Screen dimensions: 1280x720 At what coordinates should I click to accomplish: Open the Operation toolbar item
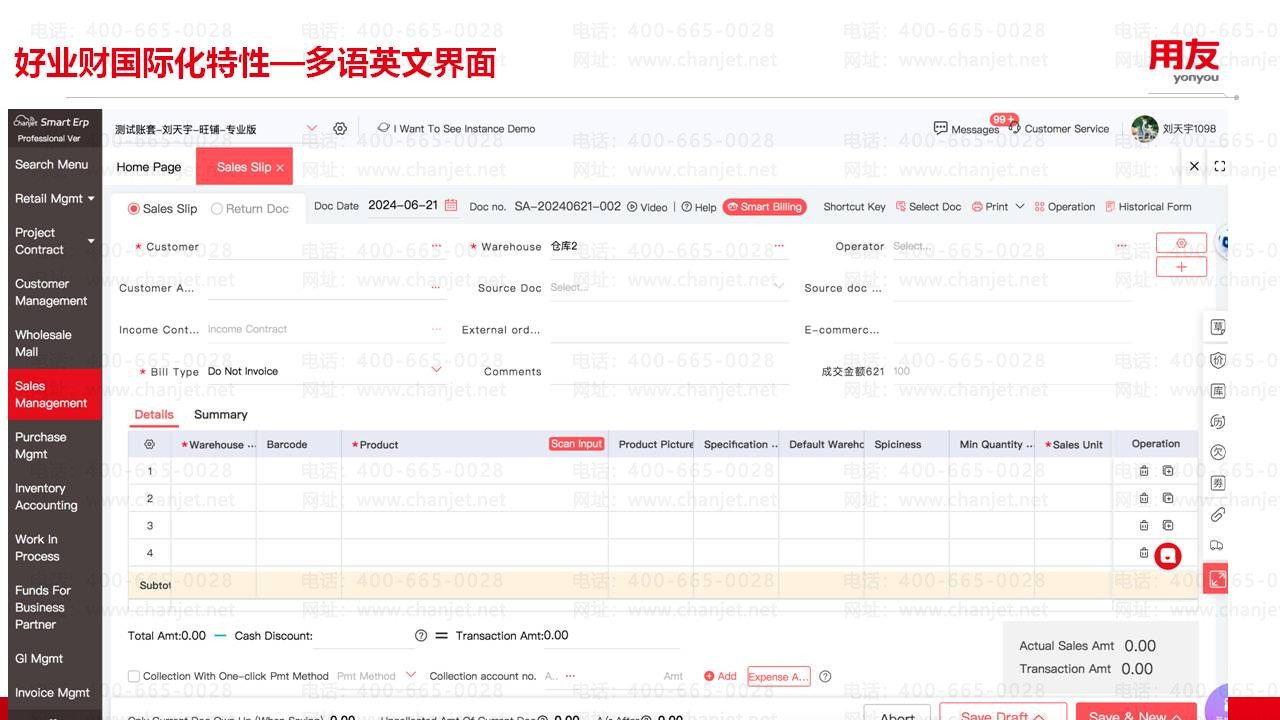click(x=1064, y=207)
